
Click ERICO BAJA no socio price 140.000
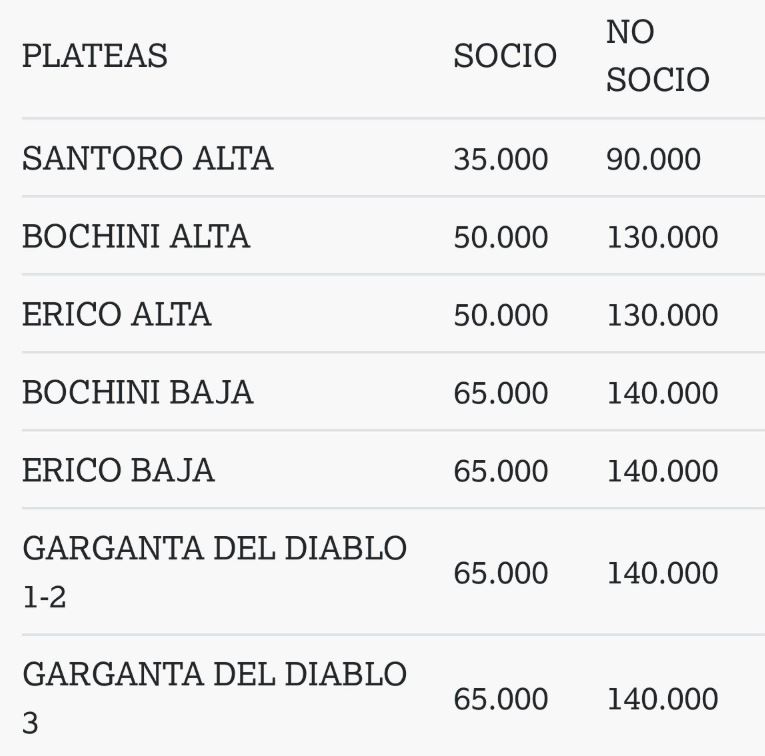pos(662,471)
